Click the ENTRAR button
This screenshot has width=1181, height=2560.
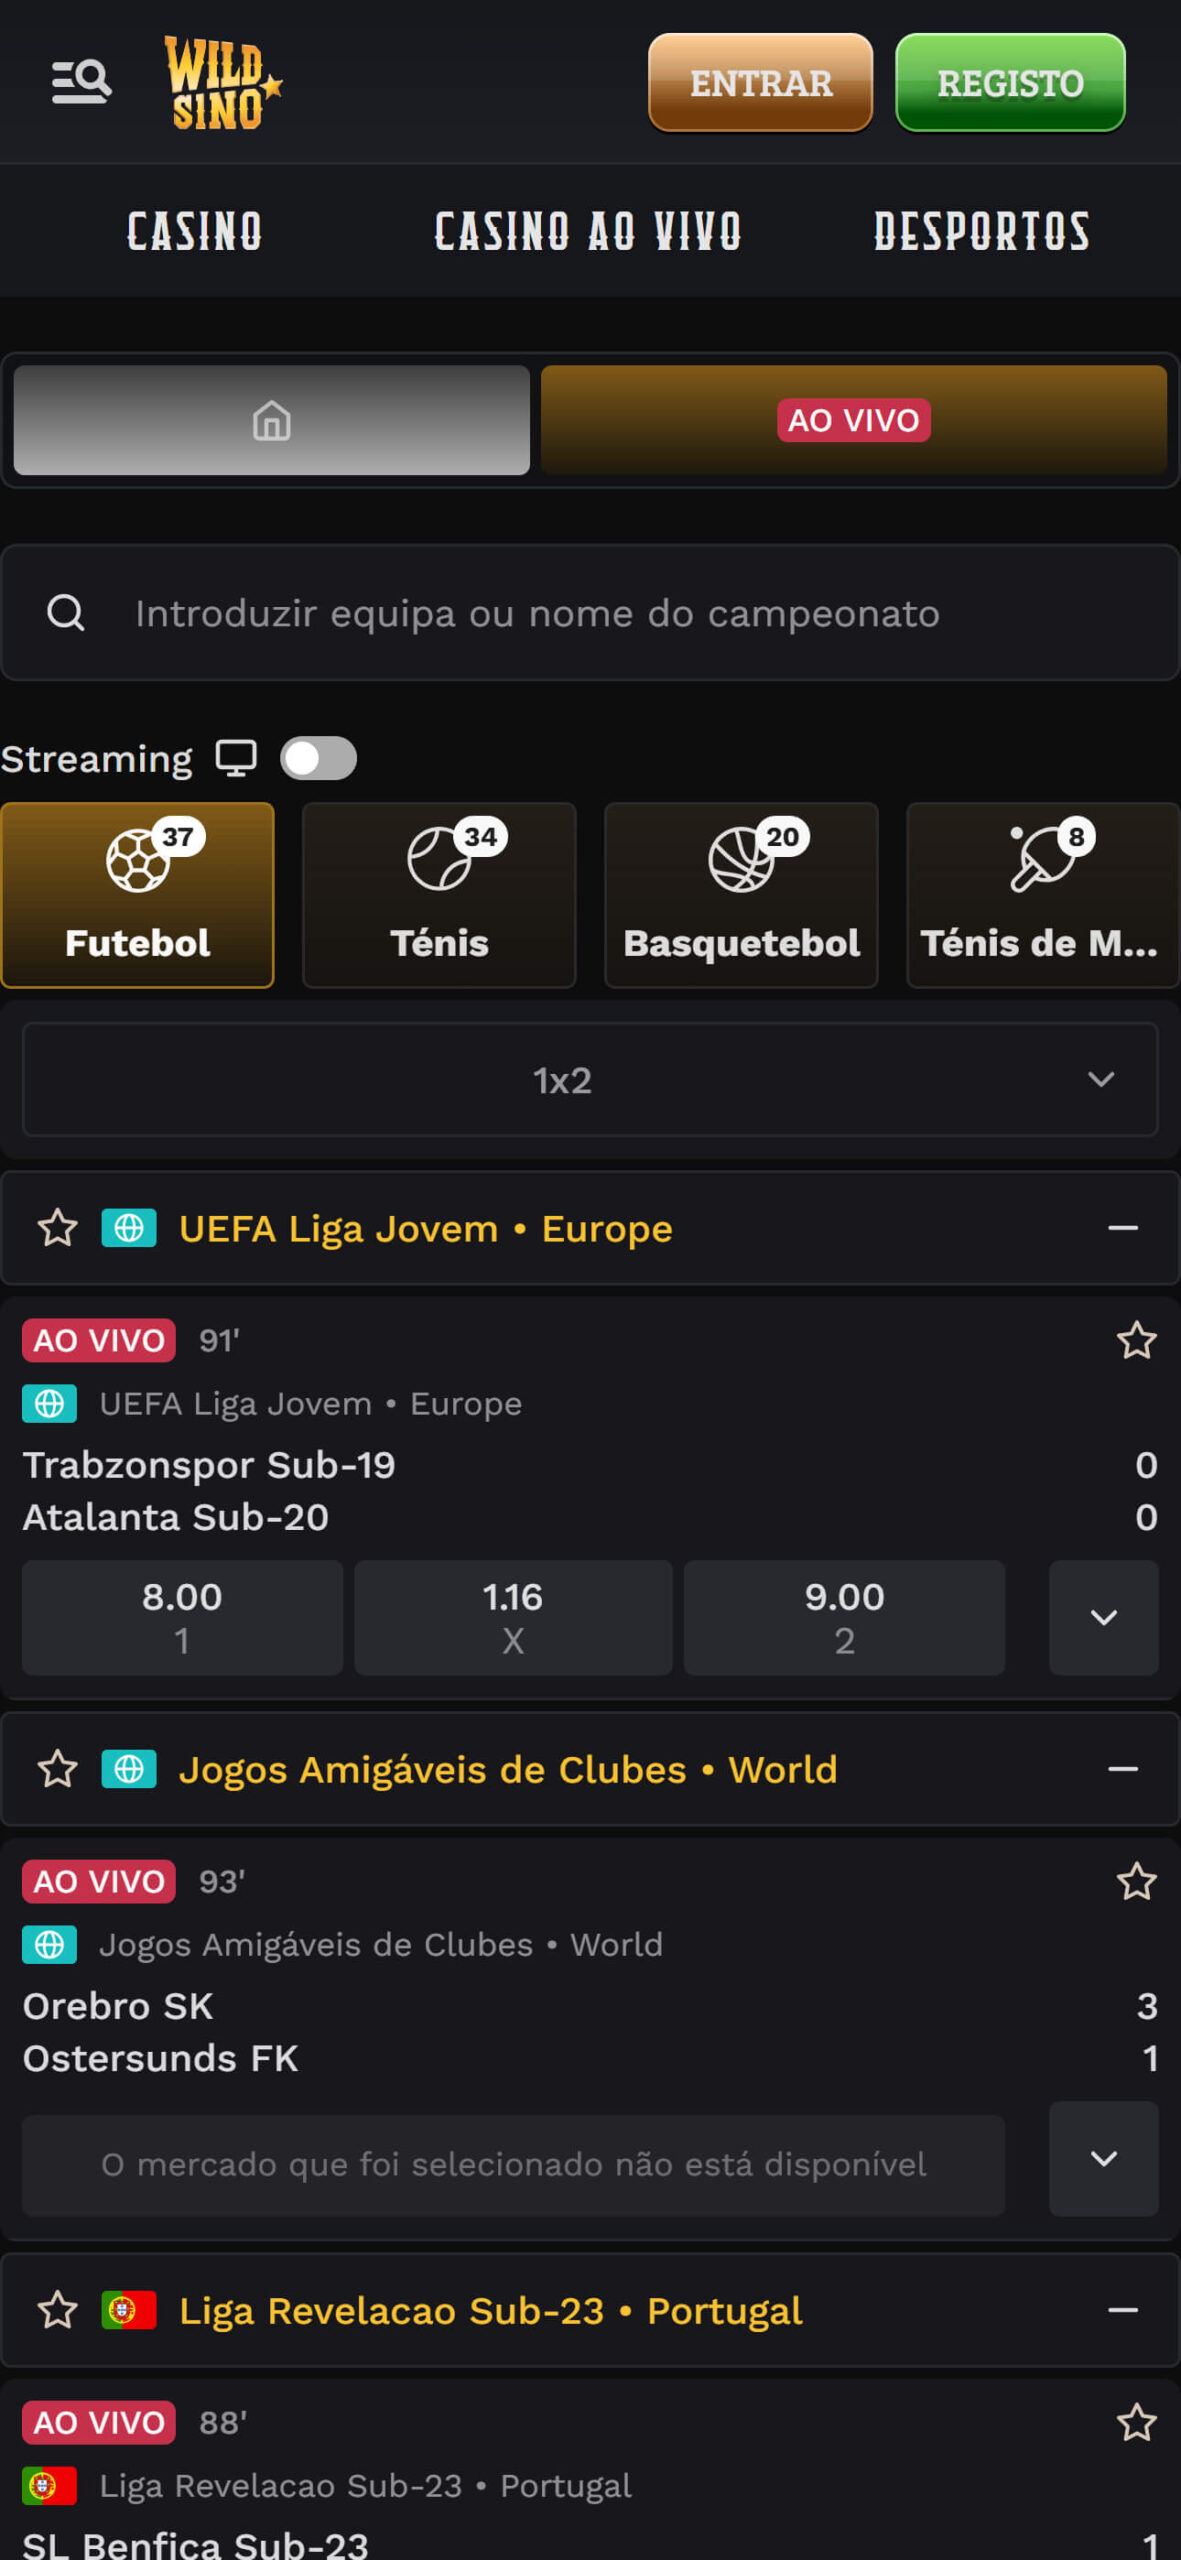759,83
